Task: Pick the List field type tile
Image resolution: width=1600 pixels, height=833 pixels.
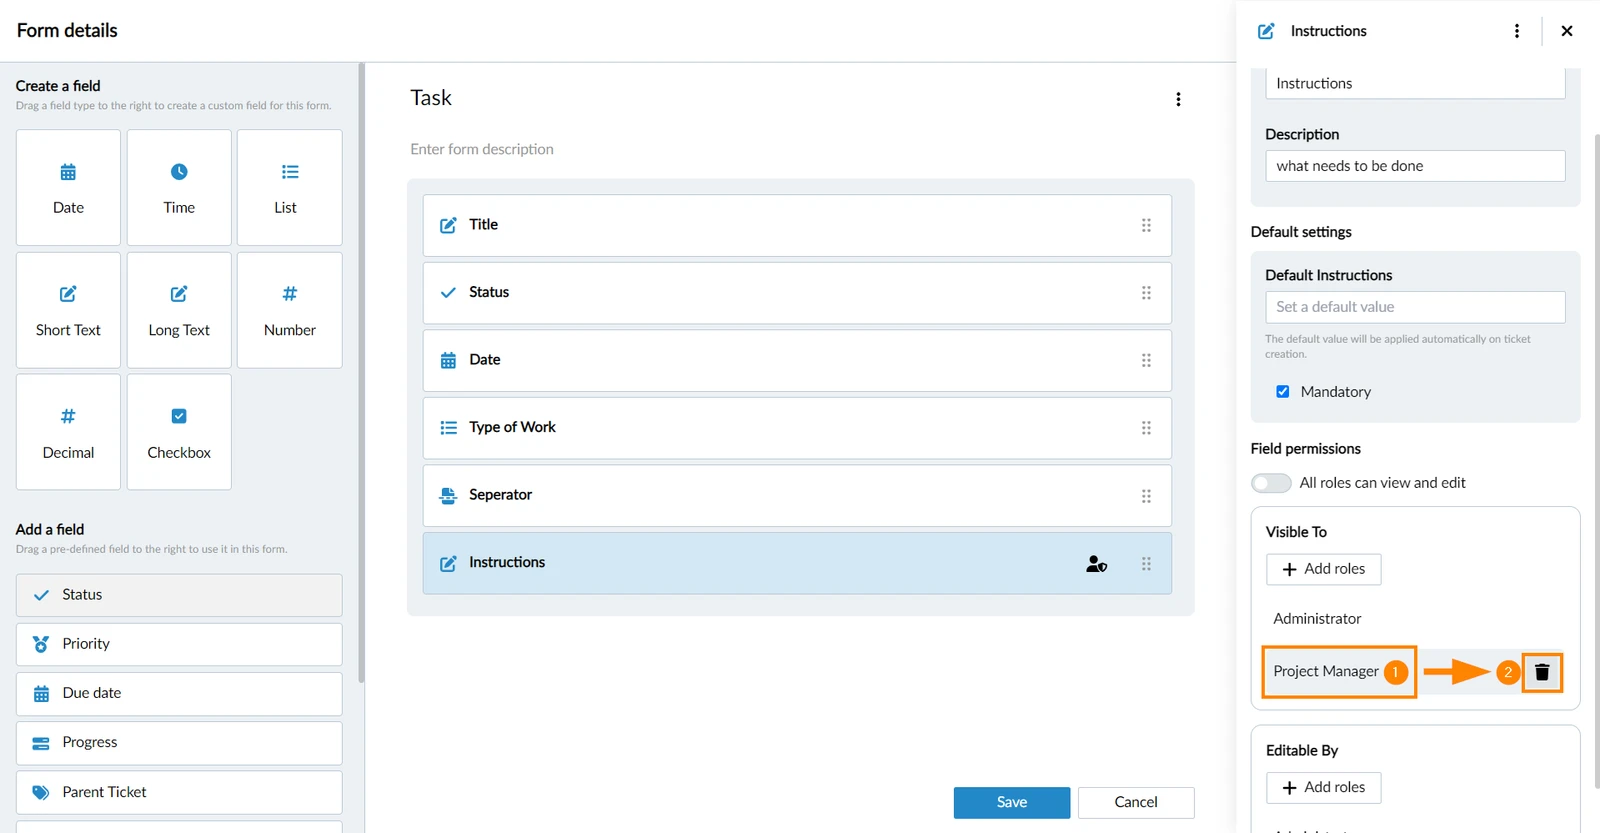Action: coord(289,187)
